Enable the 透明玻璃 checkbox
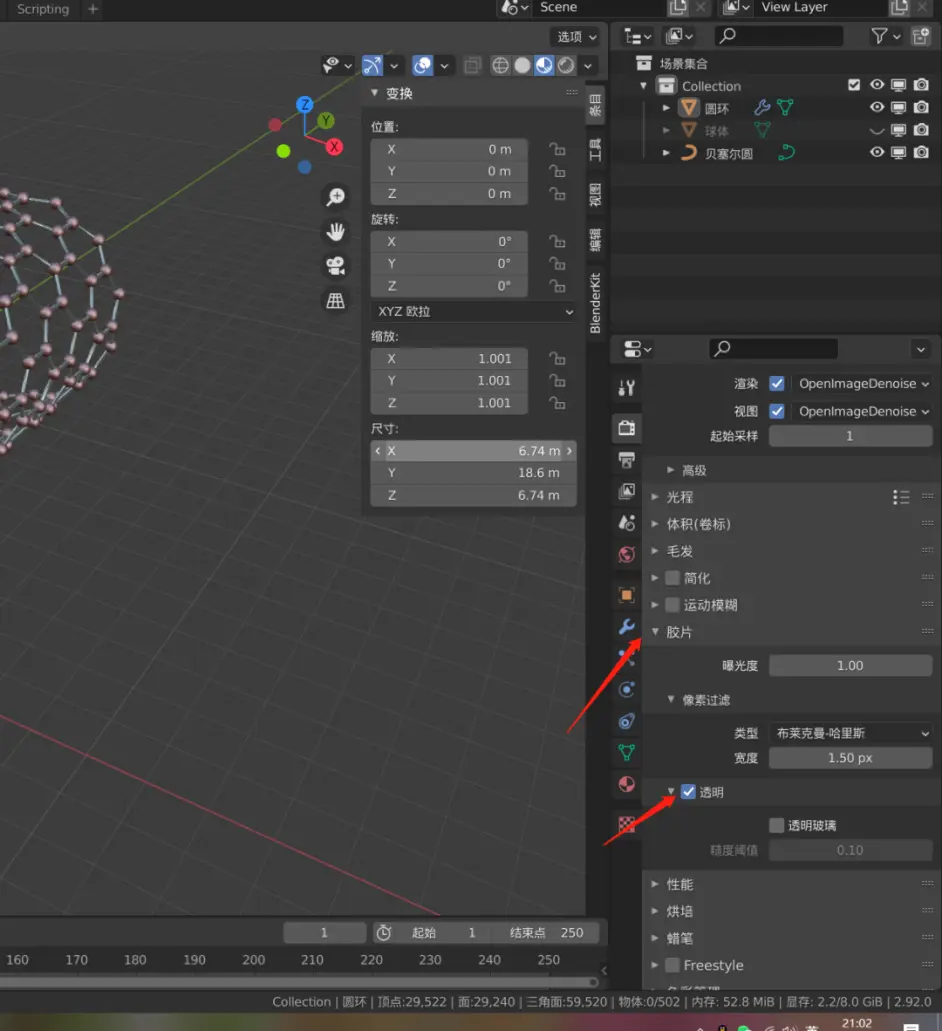The image size is (942, 1031). coord(777,825)
